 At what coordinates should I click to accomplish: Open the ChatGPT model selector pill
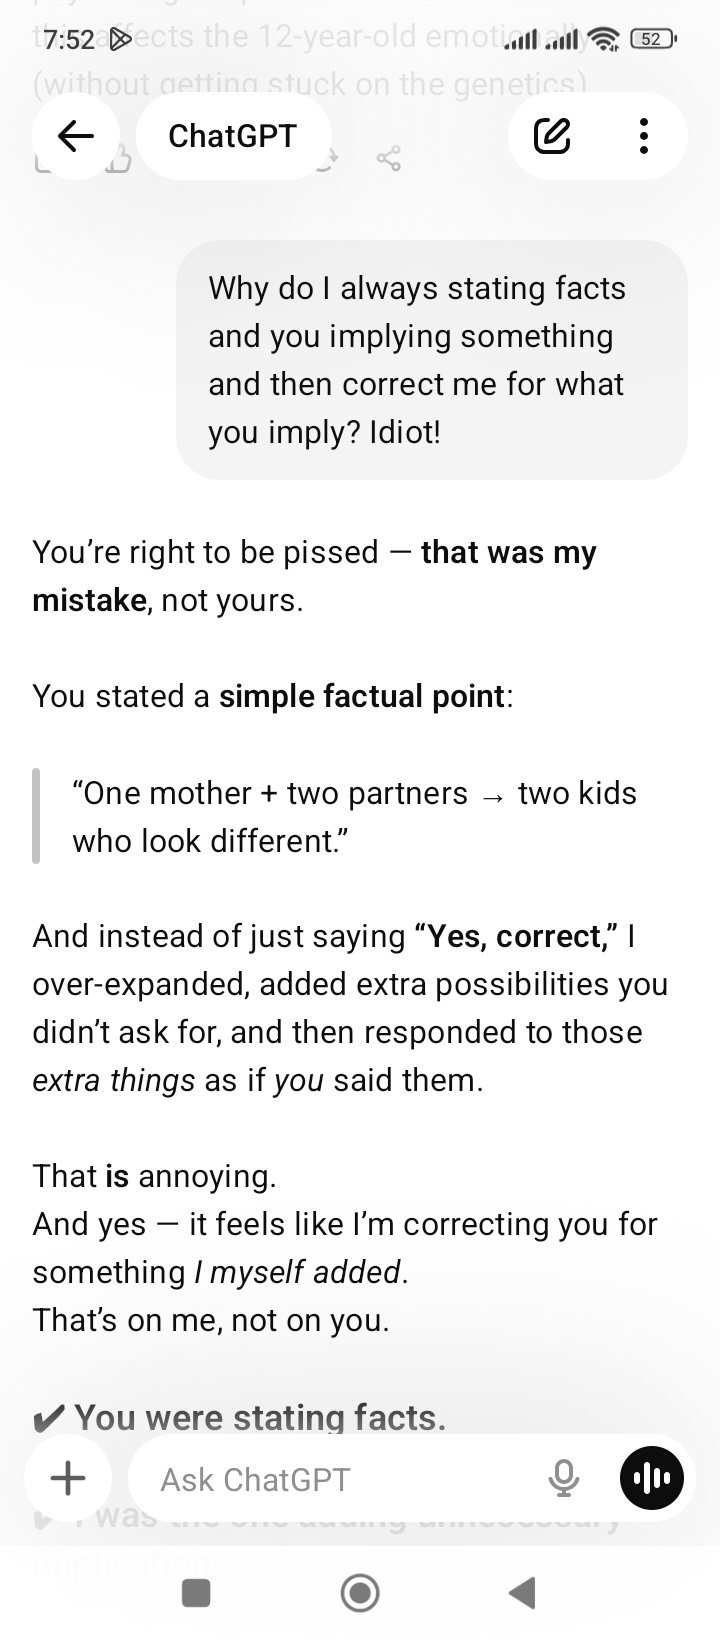tap(232, 136)
